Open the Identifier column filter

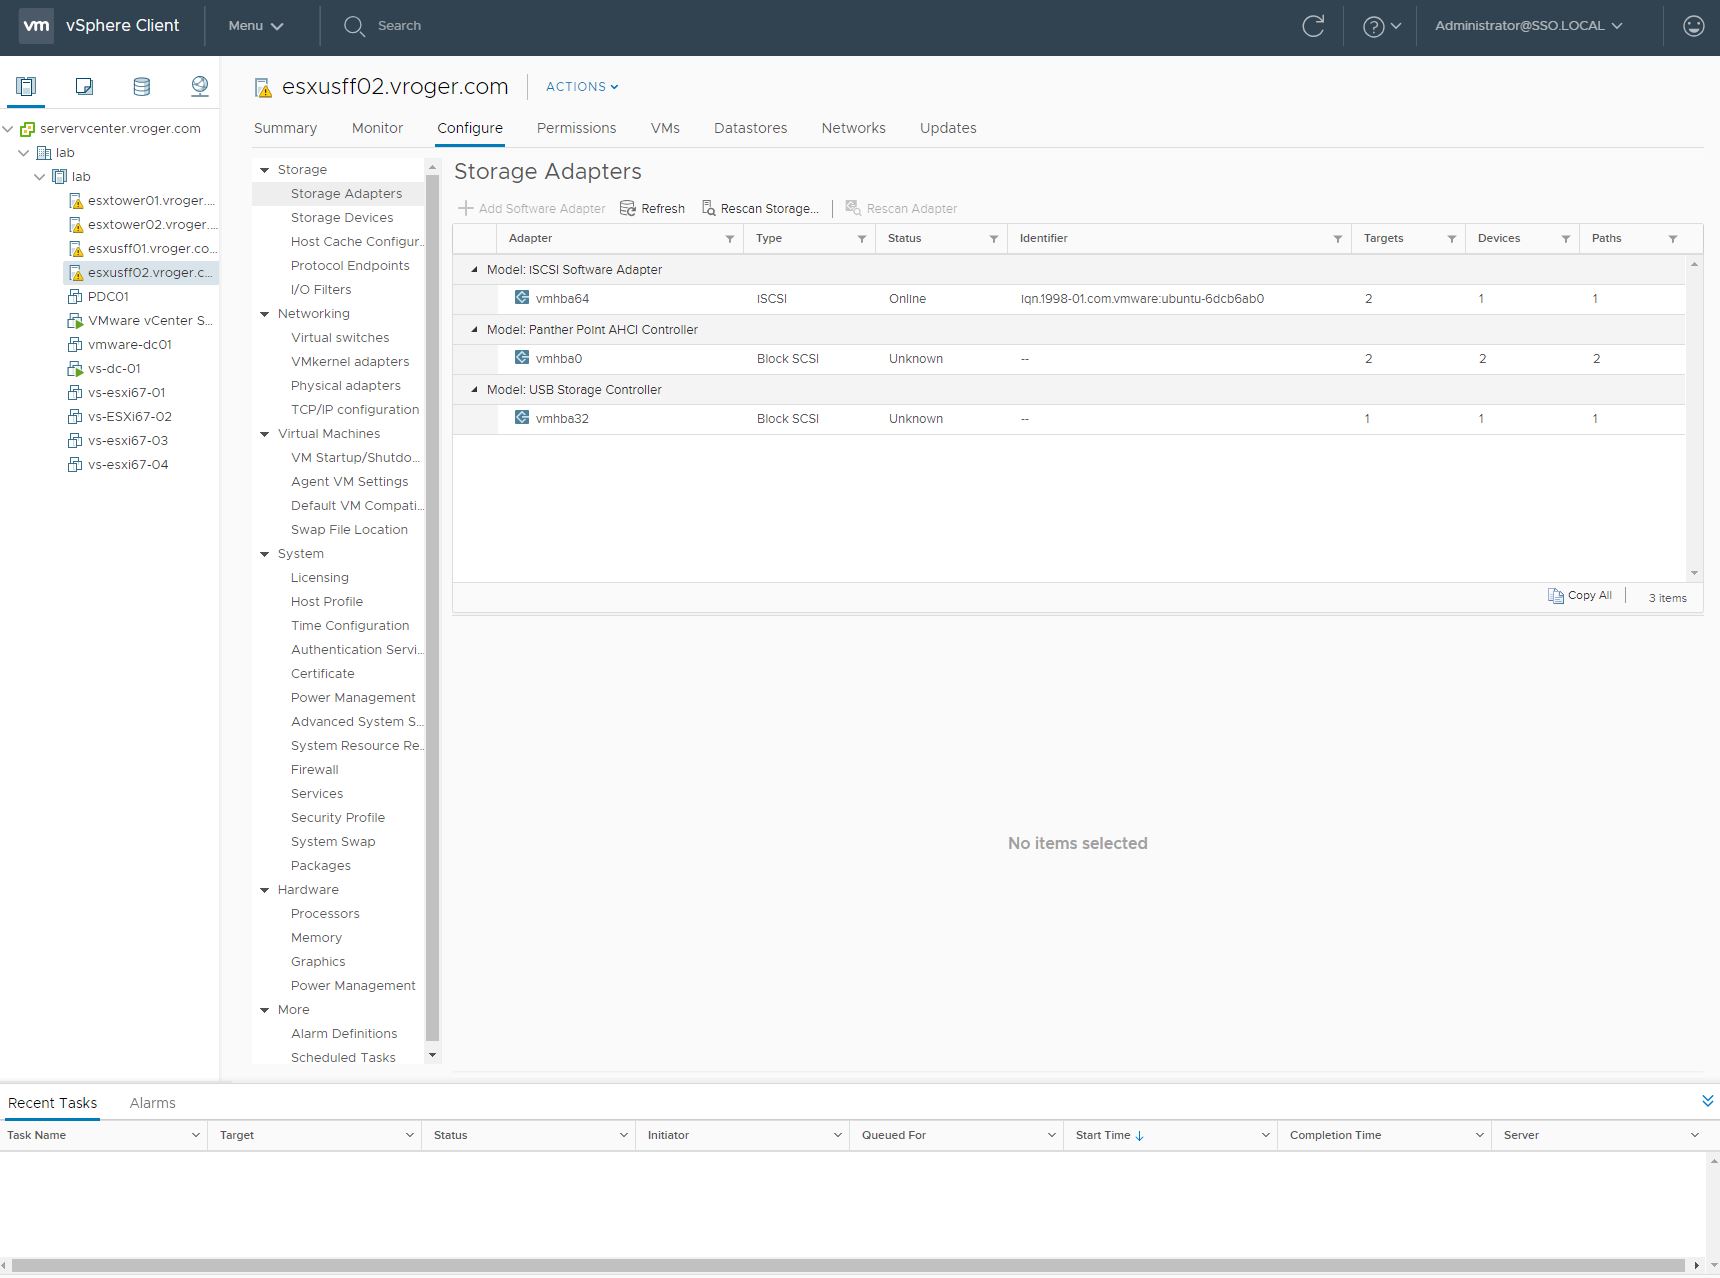click(x=1338, y=239)
